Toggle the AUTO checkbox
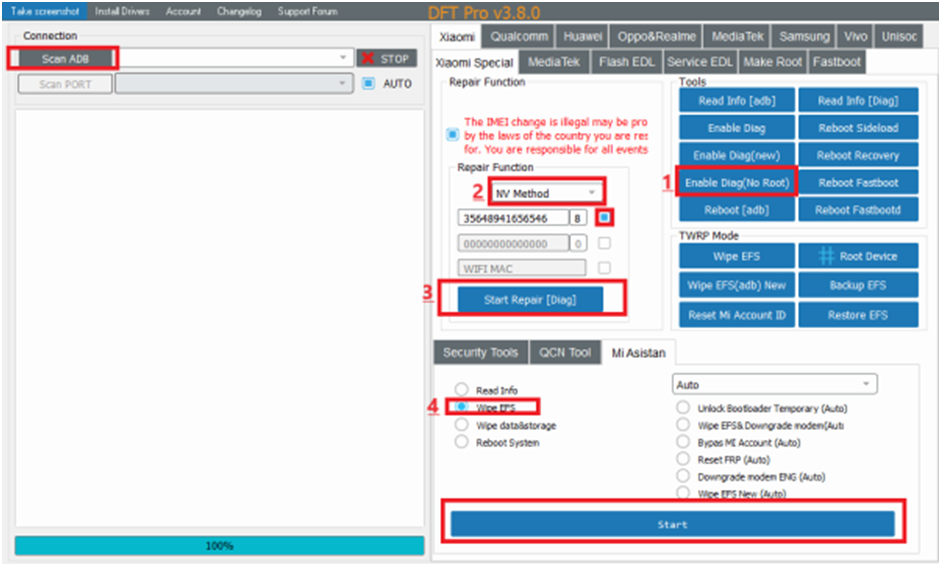This screenshot has height=566, width=941. tap(368, 83)
